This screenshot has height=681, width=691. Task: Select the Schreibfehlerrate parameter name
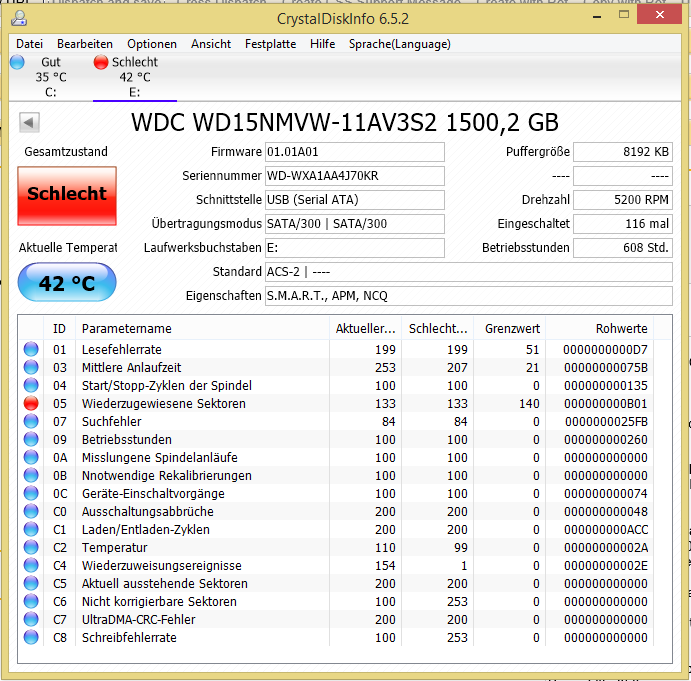[129, 637]
